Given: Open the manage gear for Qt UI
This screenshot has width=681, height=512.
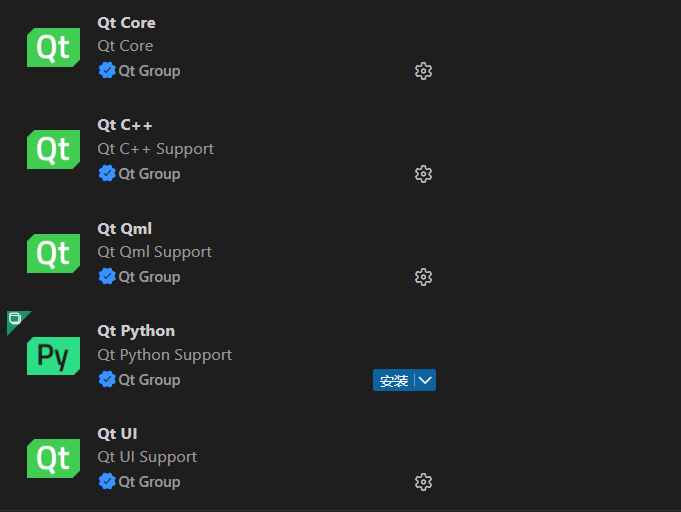Looking at the screenshot, I should coord(423,482).
